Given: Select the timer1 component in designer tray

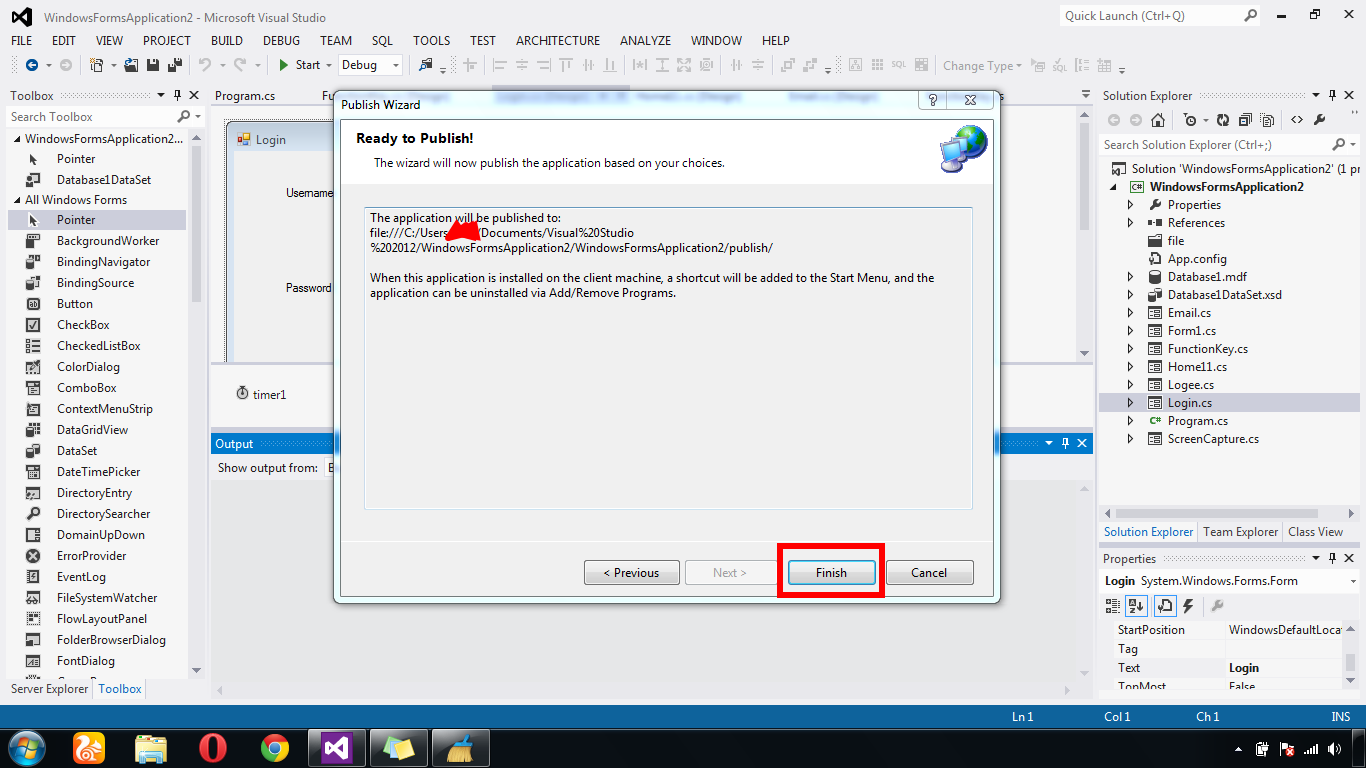Looking at the screenshot, I should [x=261, y=394].
